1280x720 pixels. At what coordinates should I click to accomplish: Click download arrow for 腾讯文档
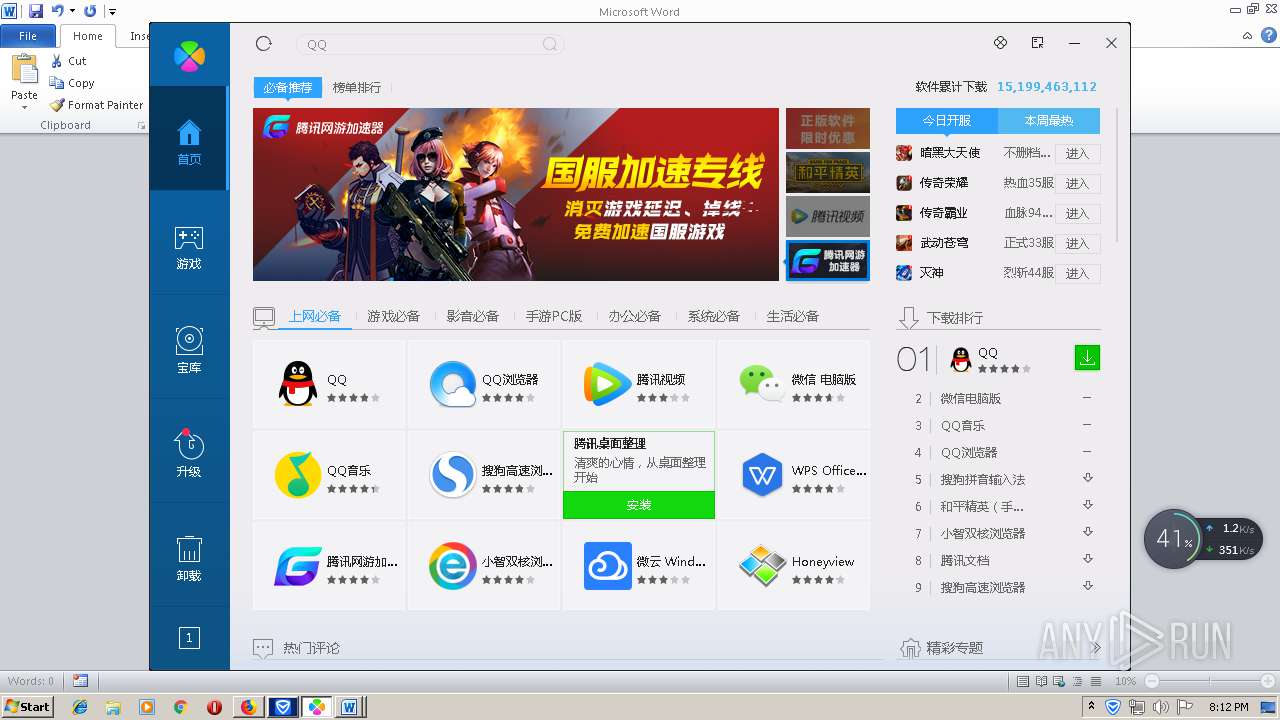click(x=1088, y=560)
